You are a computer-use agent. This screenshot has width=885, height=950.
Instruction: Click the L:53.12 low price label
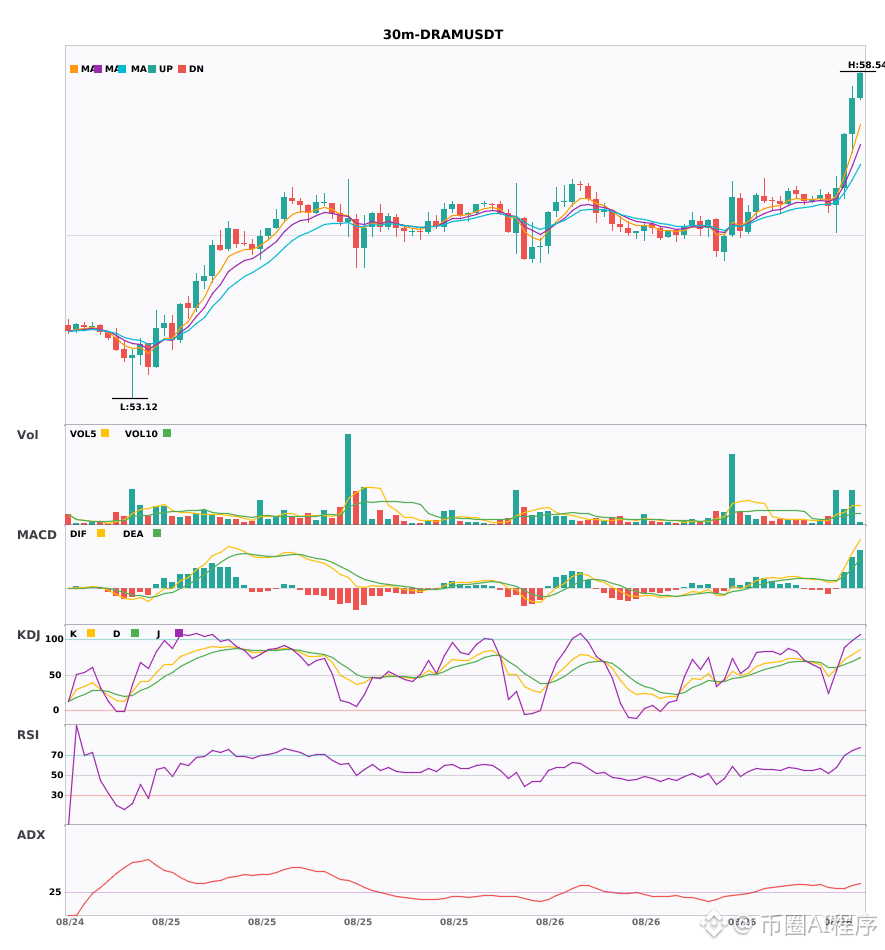(x=139, y=407)
